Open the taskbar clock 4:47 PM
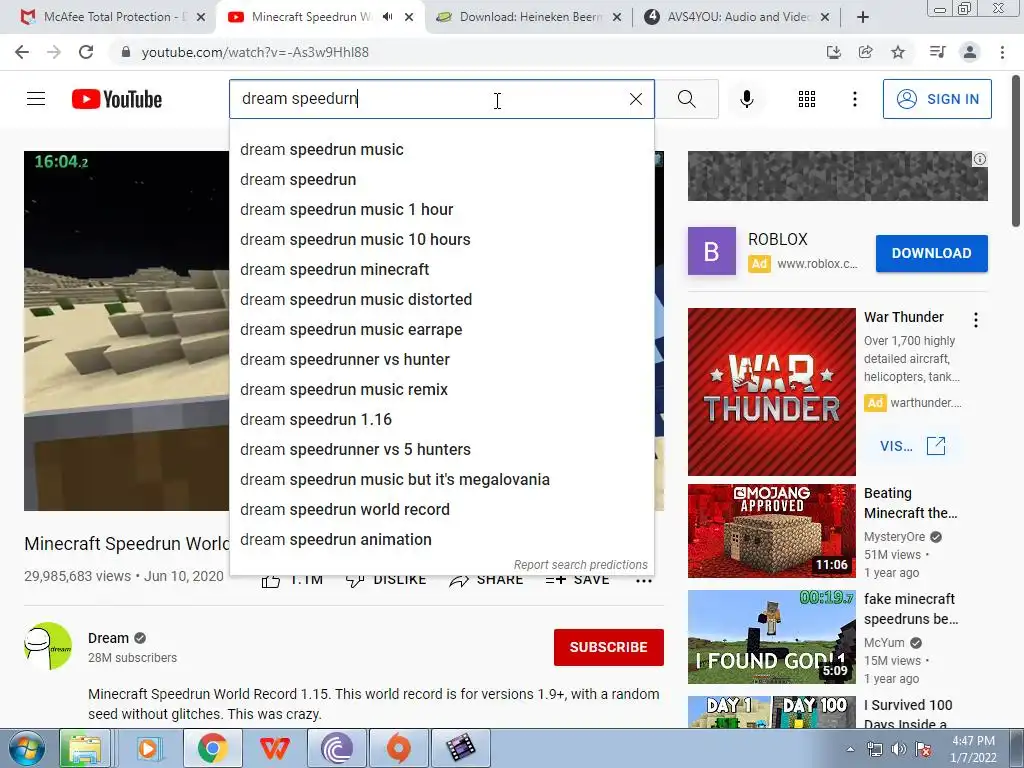This screenshot has width=1024, height=768. [973, 749]
